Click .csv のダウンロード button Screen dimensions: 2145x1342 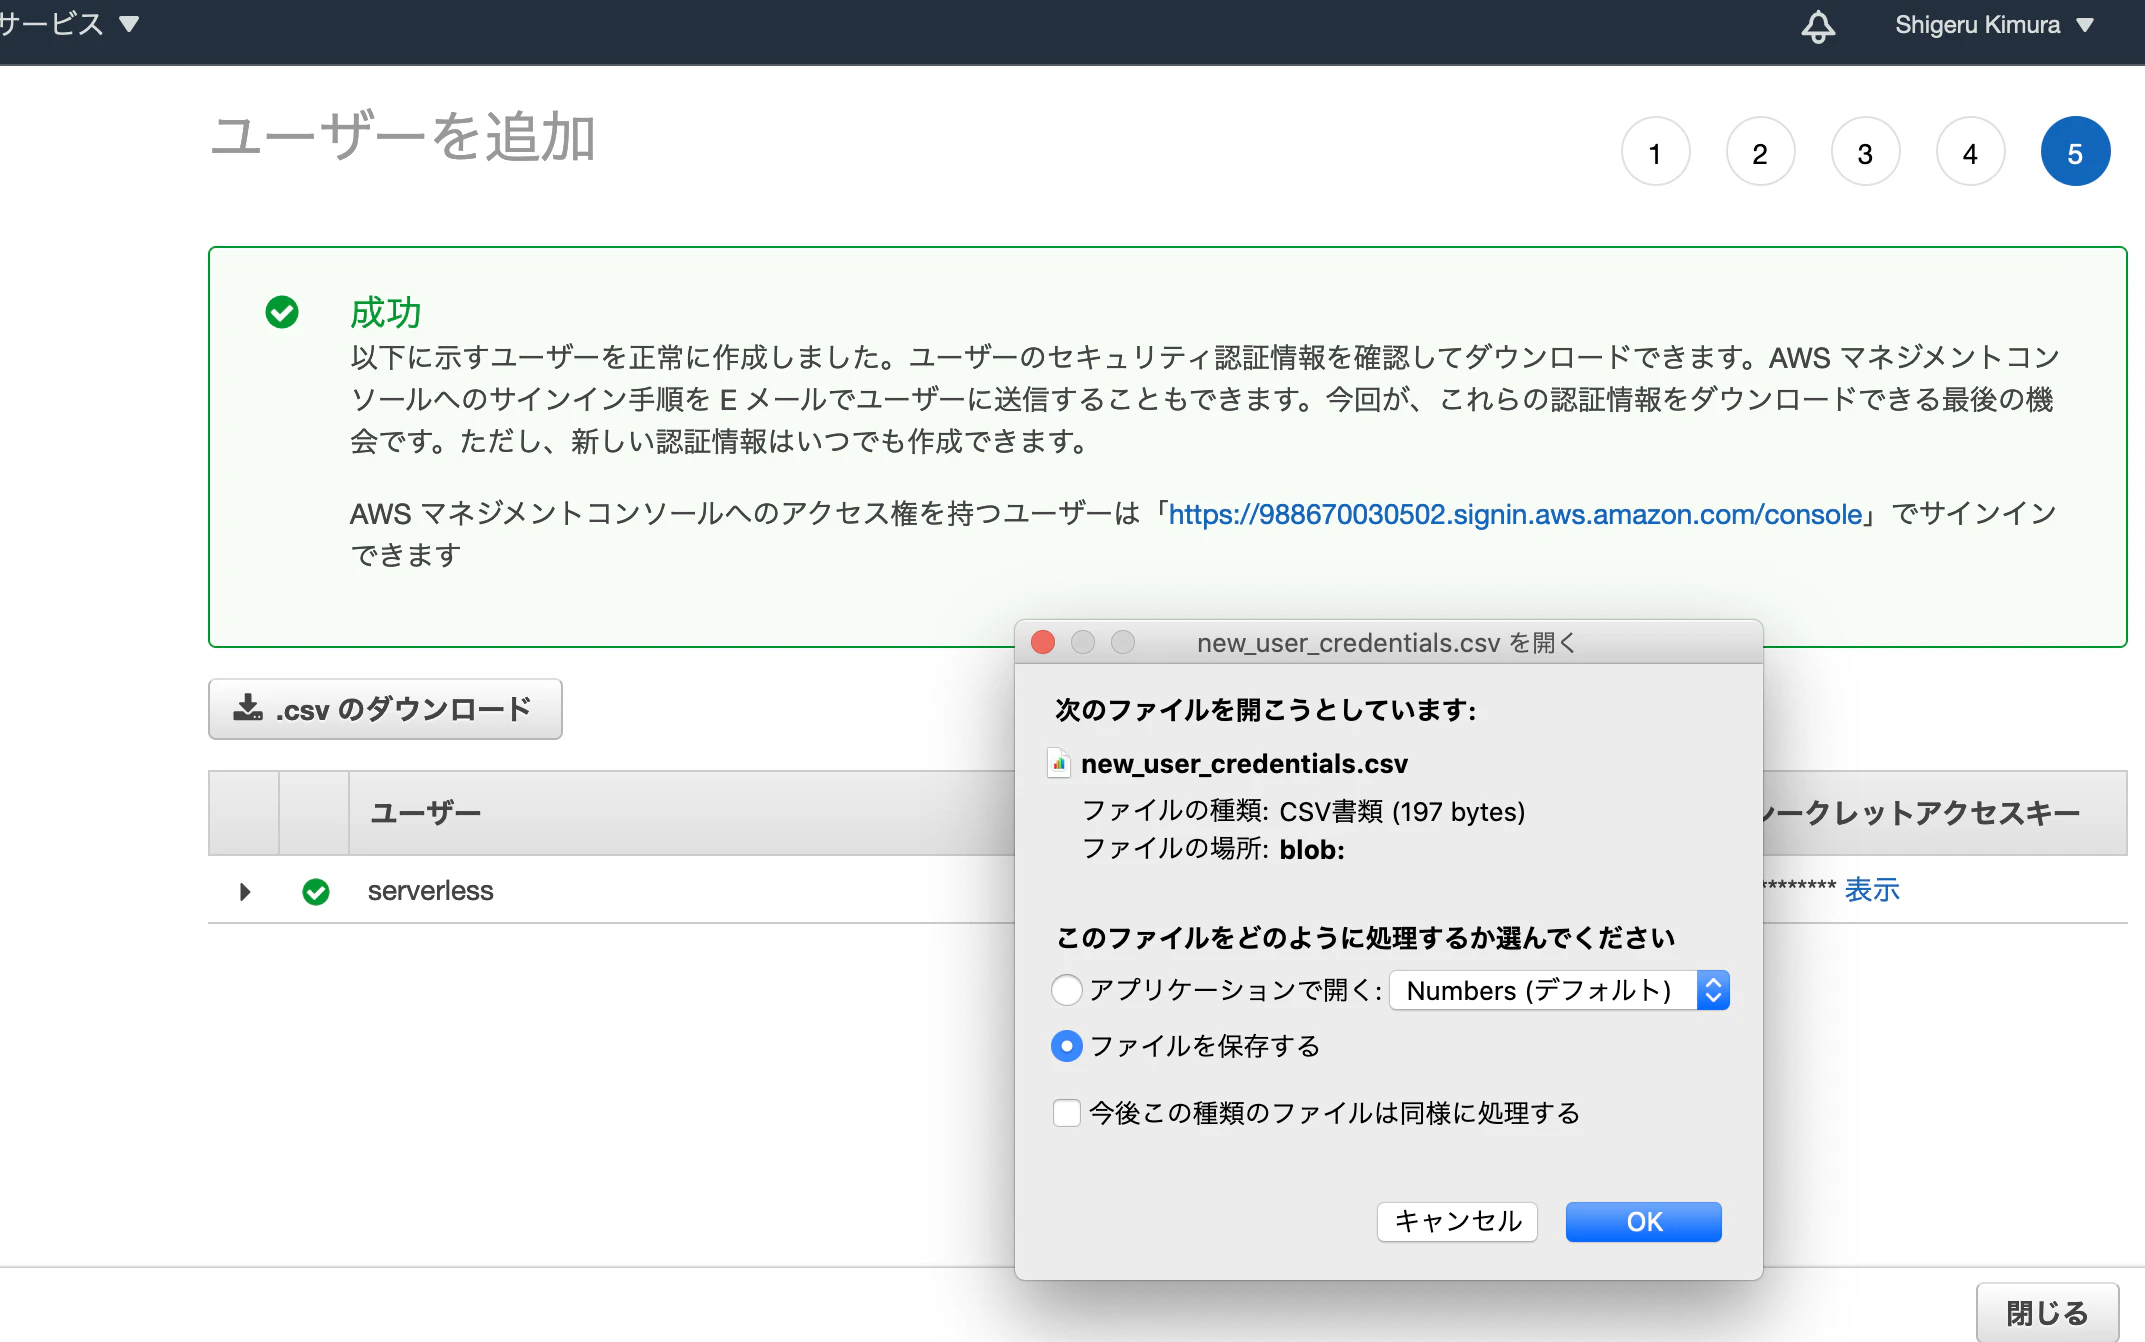tap(385, 709)
